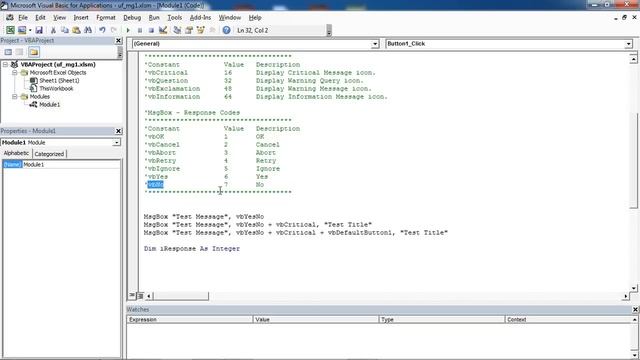640x360 pixels.
Task: Click code window vertical scrollbar down arrow
Action: click(634, 288)
